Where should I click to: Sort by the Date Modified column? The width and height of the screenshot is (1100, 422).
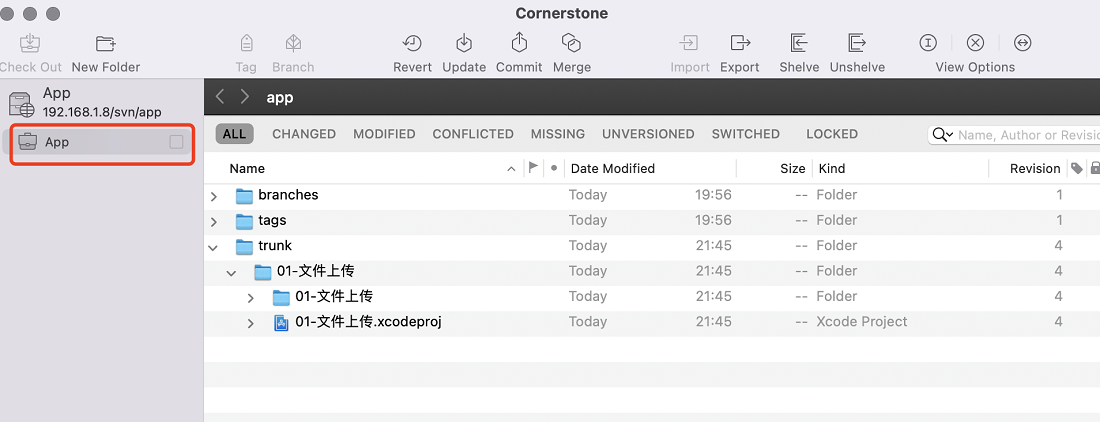click(x=612, y=168)
